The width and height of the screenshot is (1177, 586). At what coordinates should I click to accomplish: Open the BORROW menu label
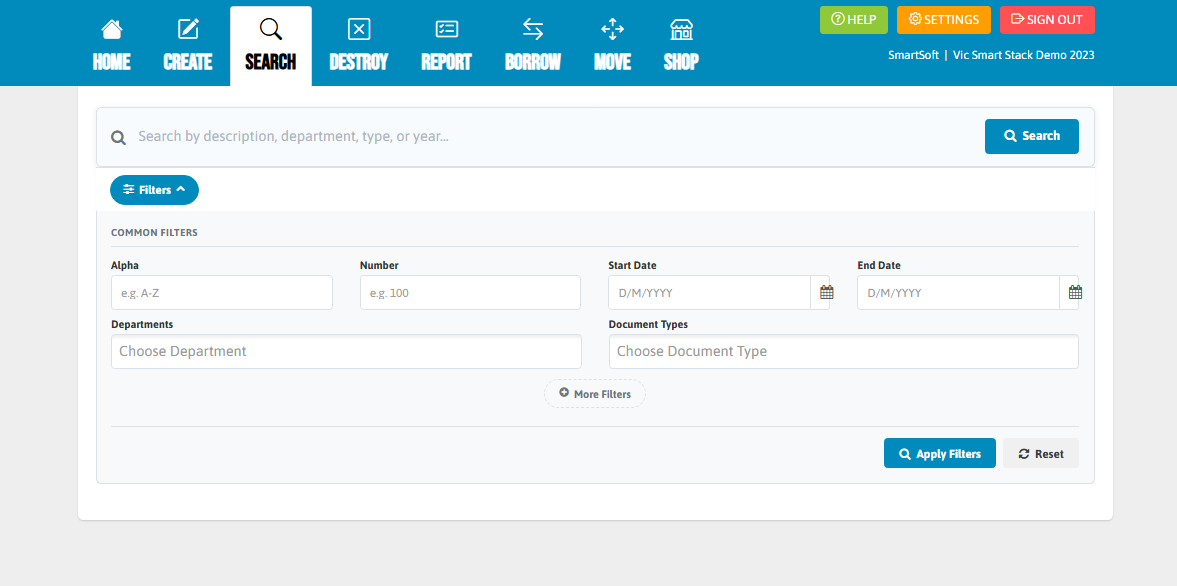(x=533, y=62)
